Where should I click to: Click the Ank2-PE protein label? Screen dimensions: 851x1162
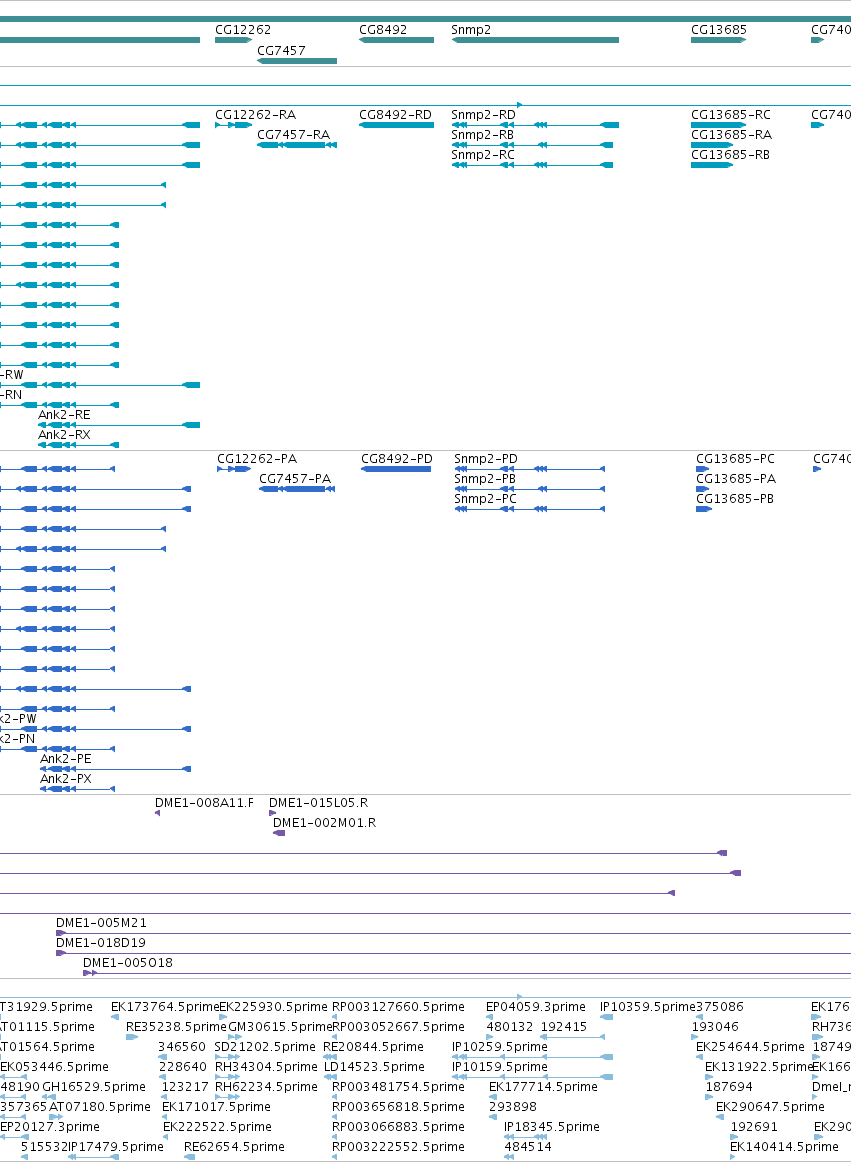tap(66, 760)
